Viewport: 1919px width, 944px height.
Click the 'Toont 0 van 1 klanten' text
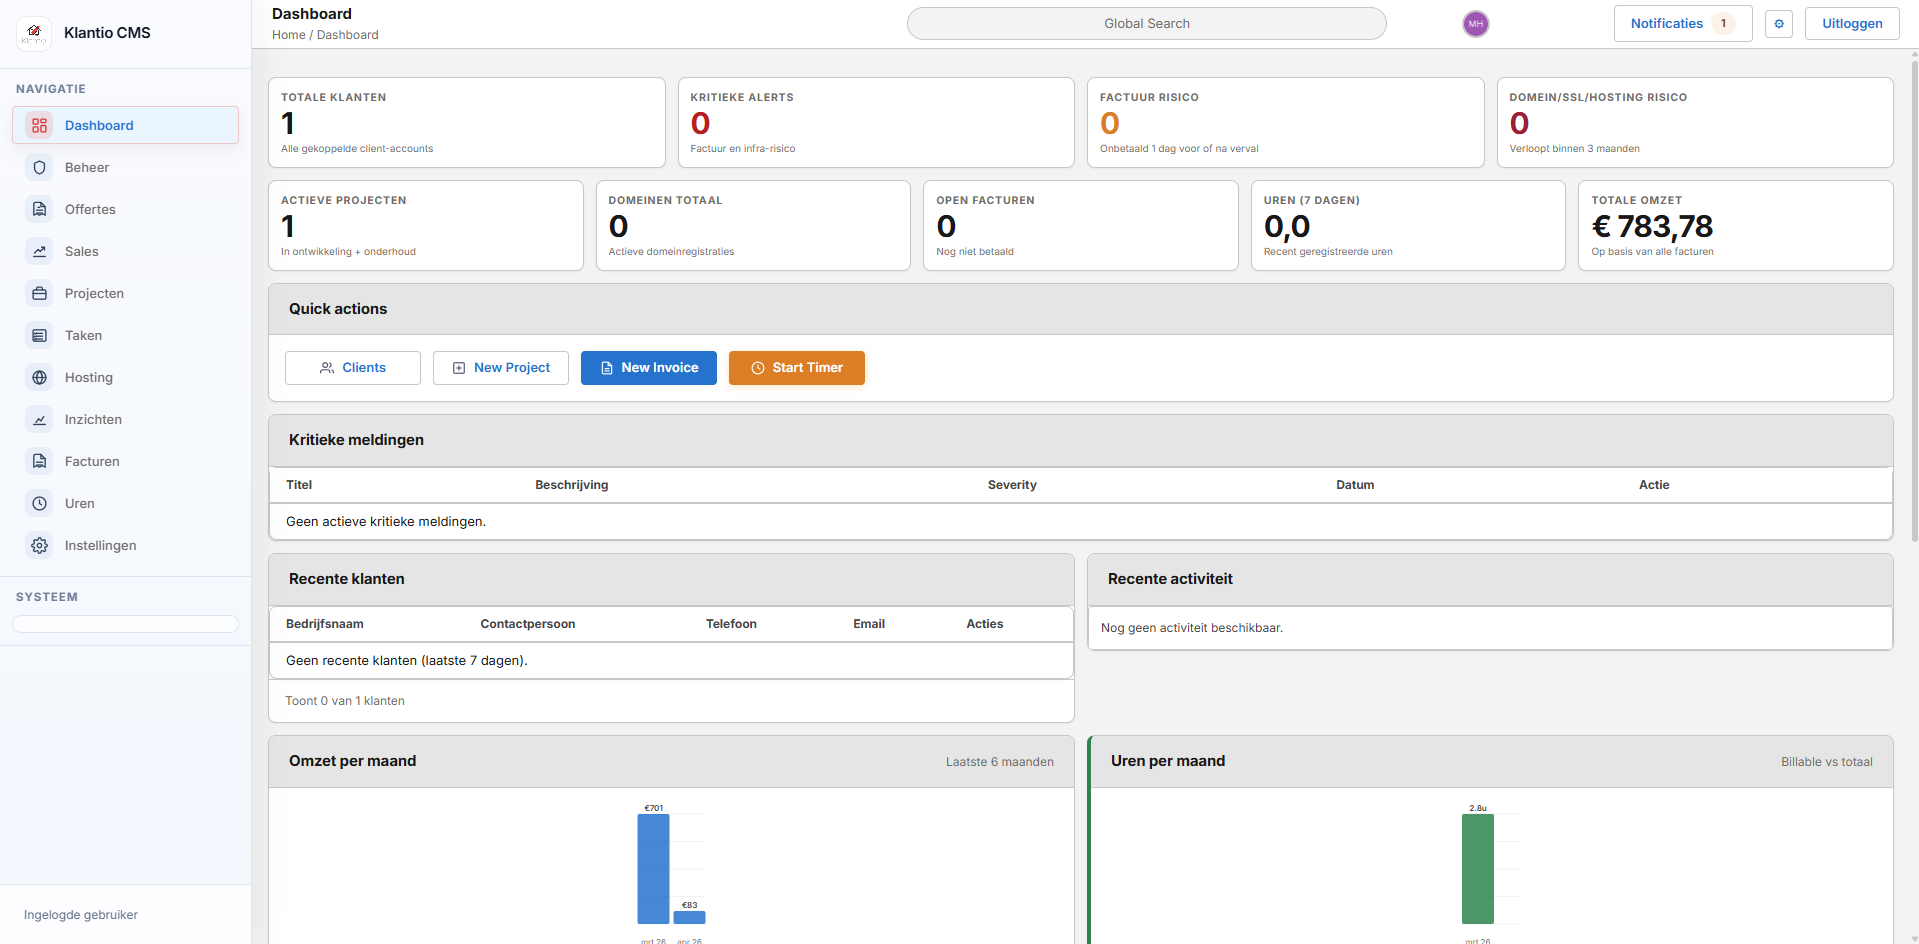click(345, 701)
